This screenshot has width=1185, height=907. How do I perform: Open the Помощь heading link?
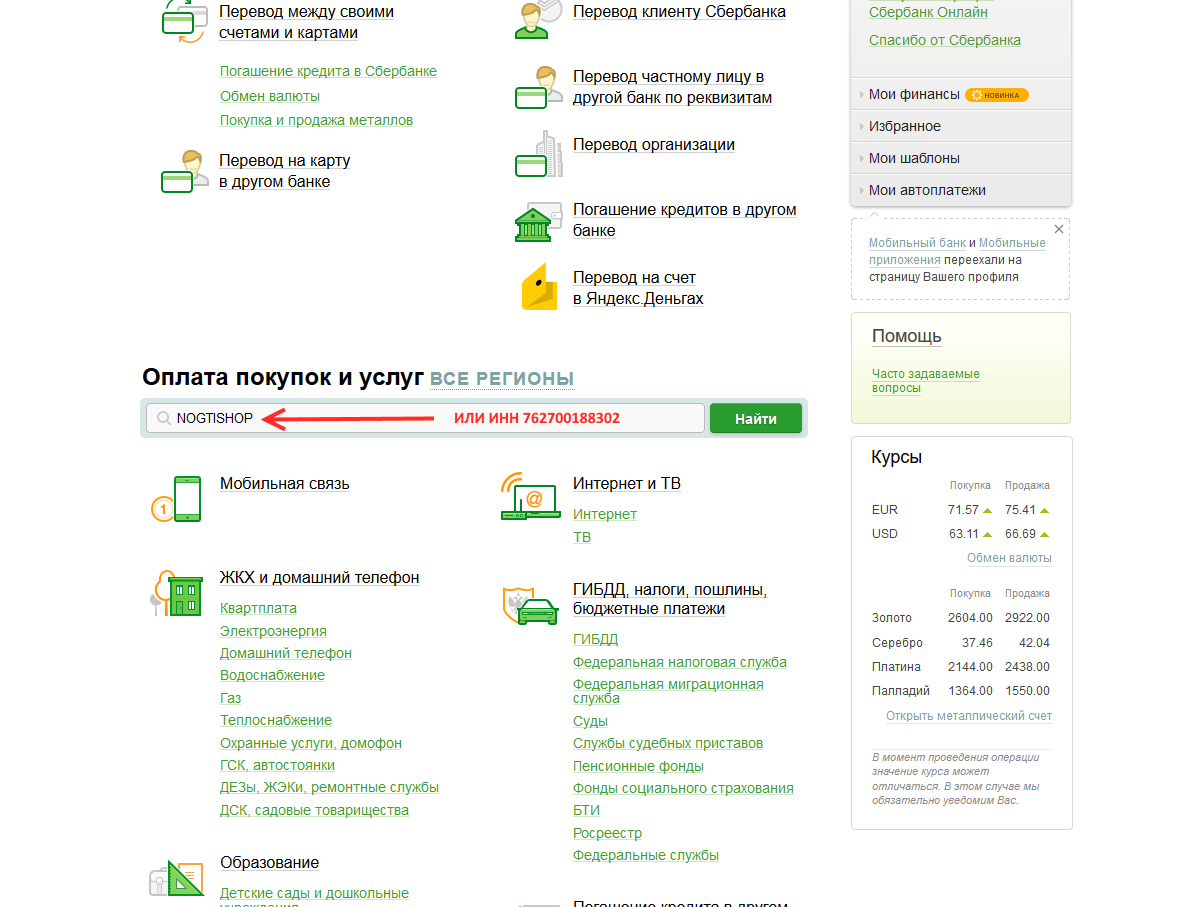(907, 336)
